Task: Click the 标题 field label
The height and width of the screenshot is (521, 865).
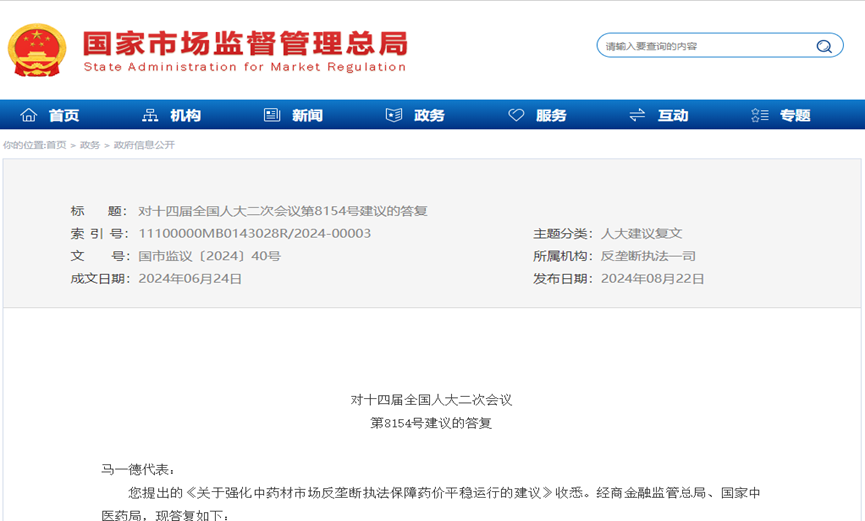Action: pos(99,211)
